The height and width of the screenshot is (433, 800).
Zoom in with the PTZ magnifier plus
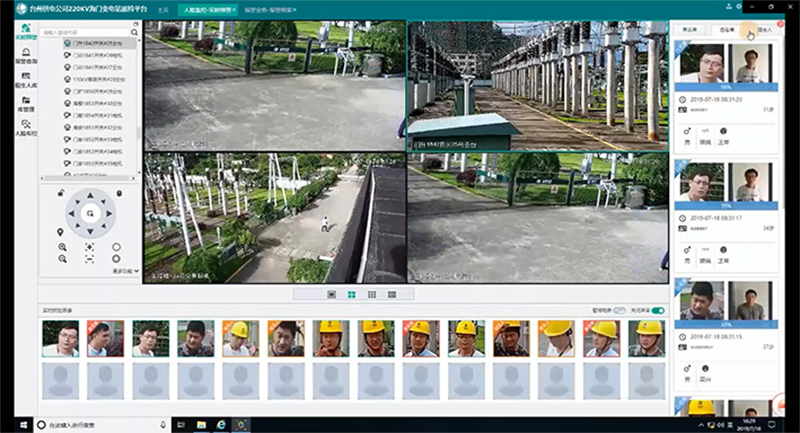(x=62, y=247)
